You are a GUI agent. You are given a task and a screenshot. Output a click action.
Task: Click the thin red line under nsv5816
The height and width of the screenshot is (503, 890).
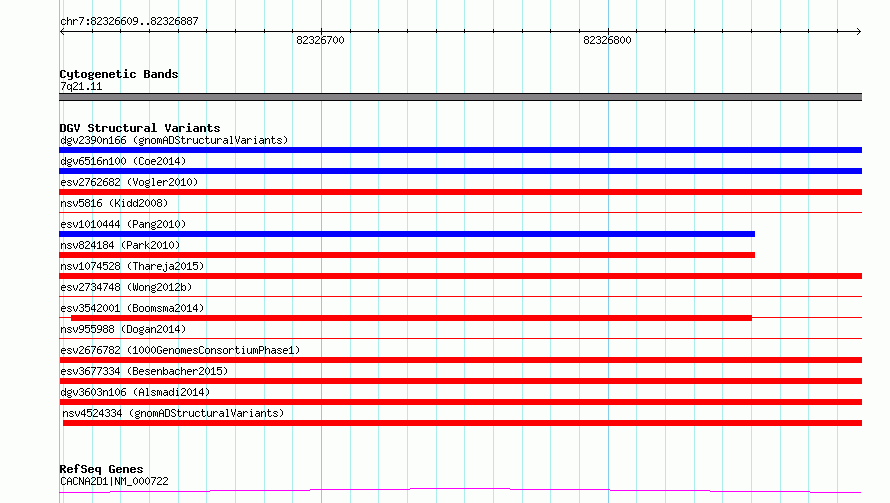pyautogui.click(x=460, y=213)
